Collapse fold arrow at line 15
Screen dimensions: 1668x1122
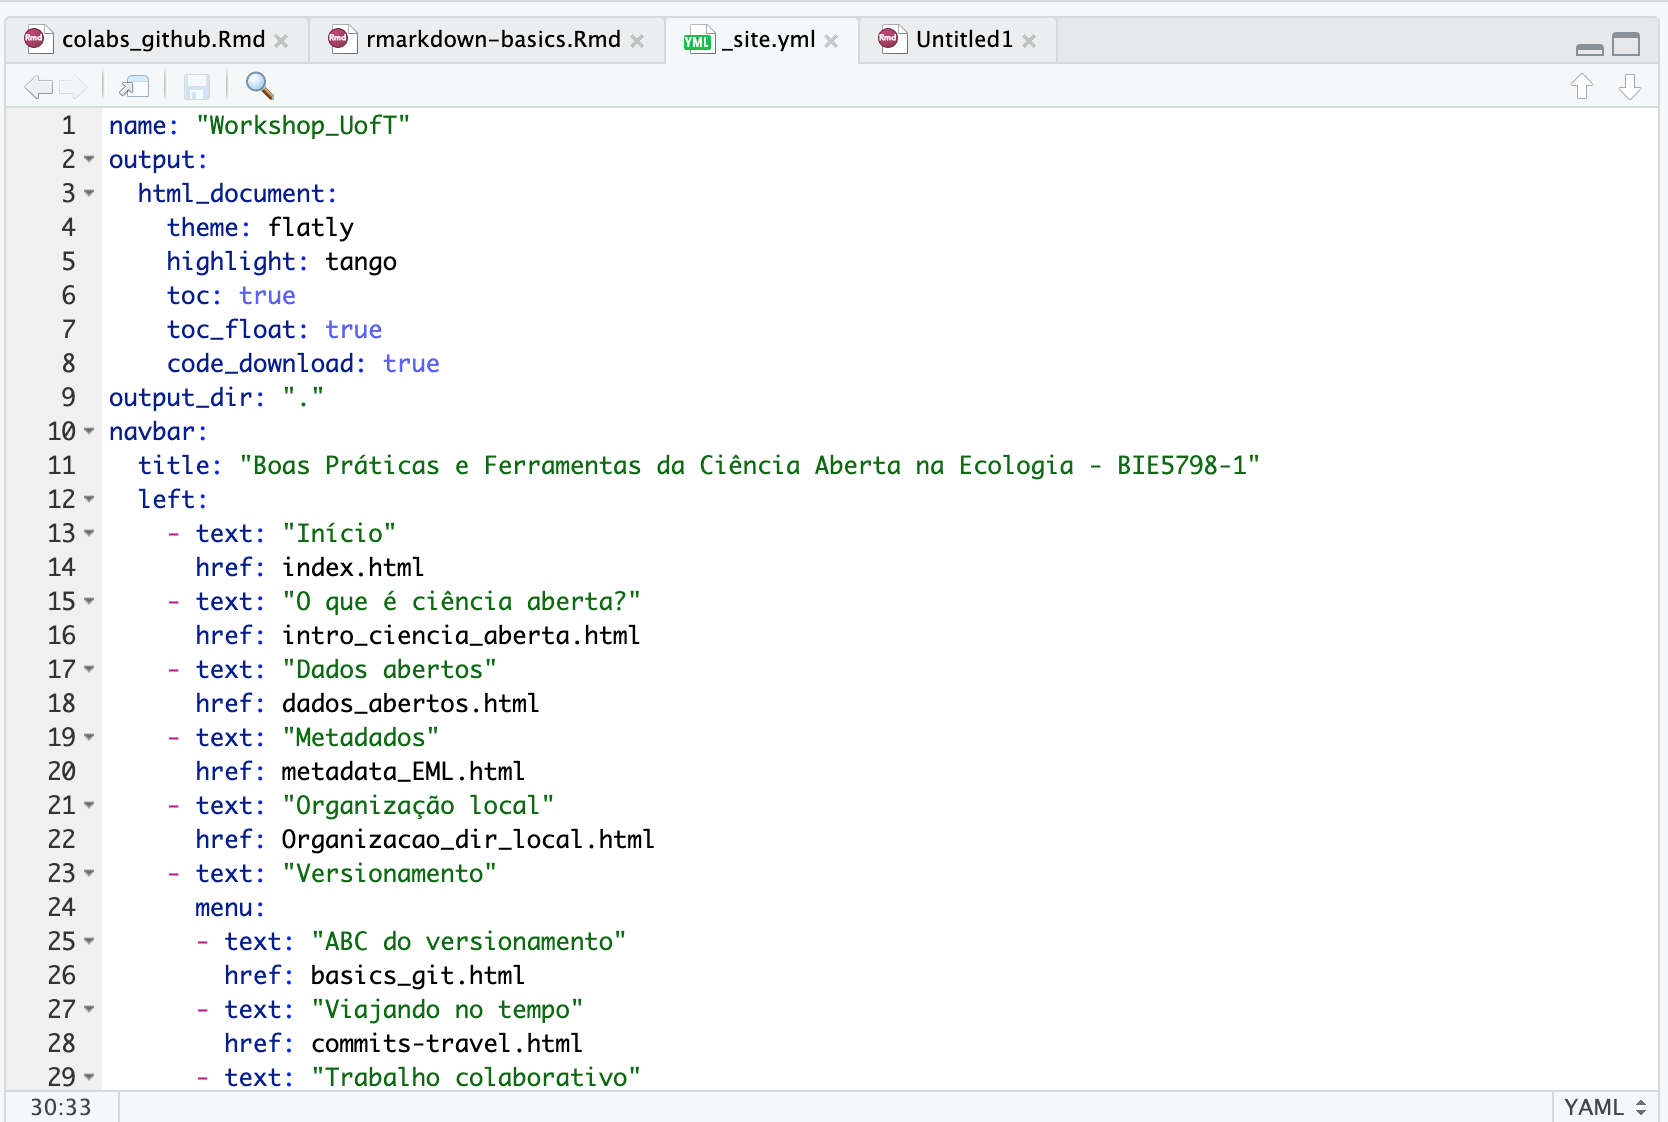coord(89,602)
